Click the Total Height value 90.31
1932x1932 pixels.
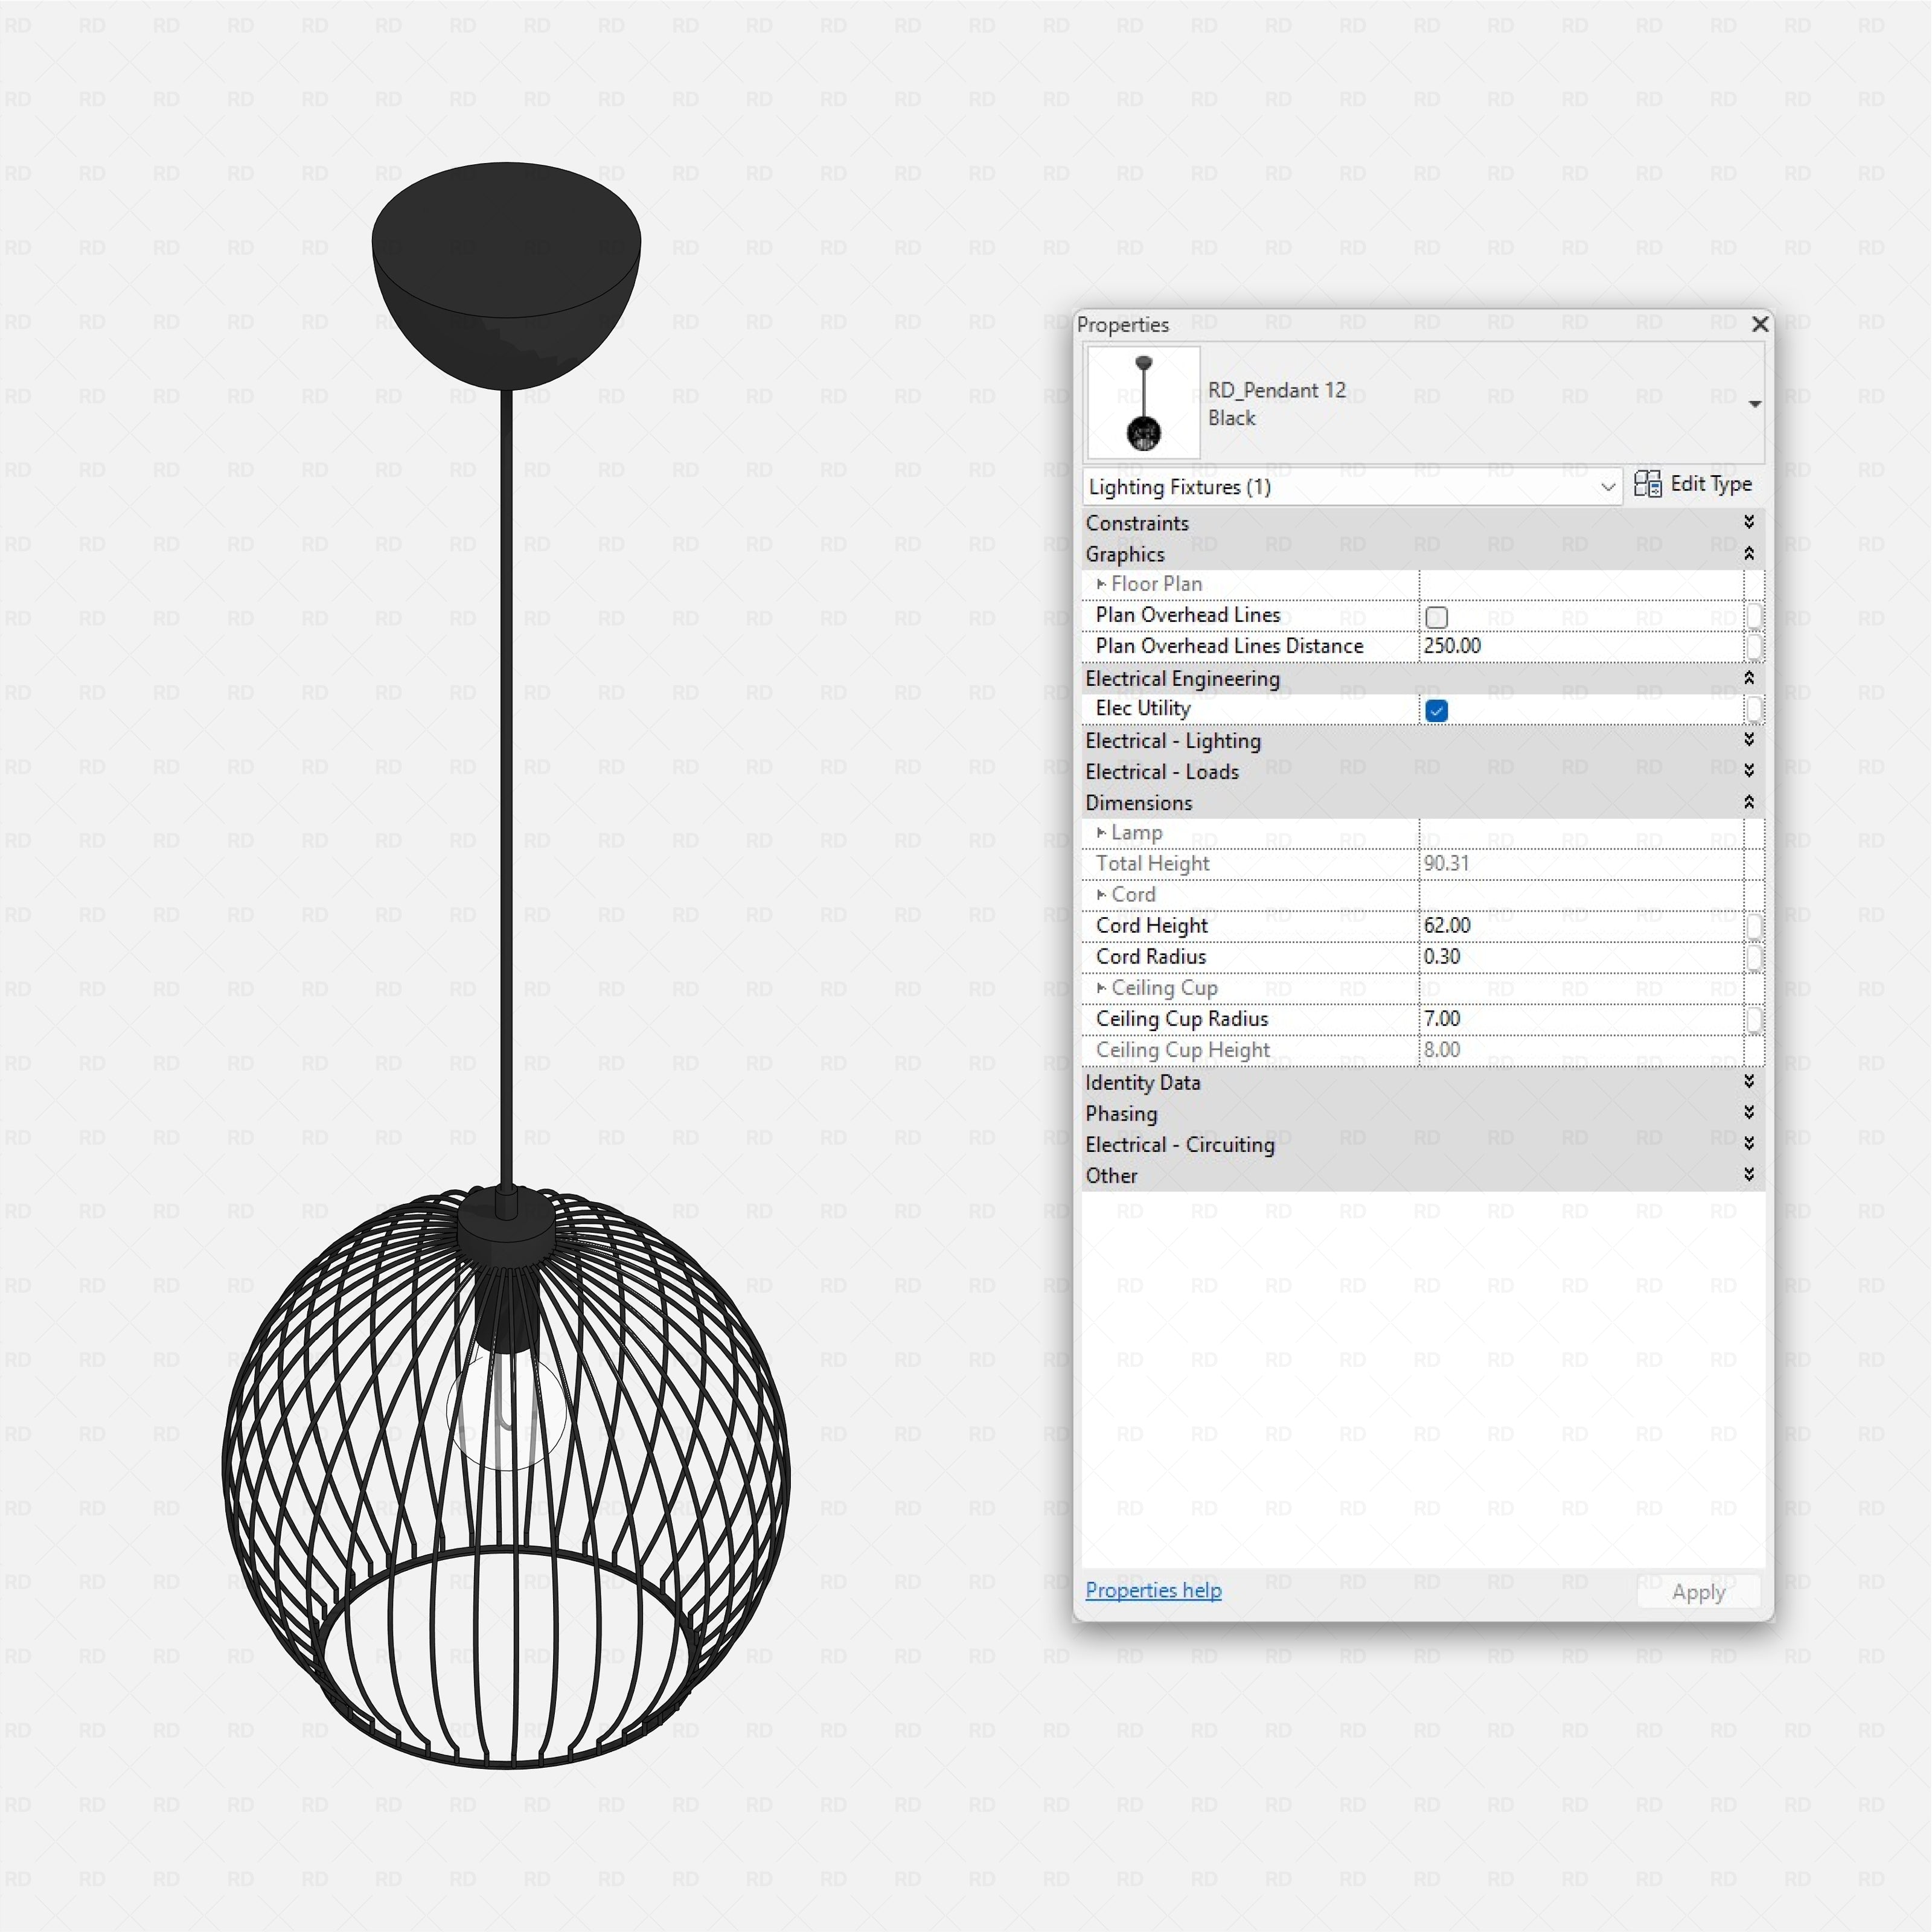click(x=1446, y=864)
